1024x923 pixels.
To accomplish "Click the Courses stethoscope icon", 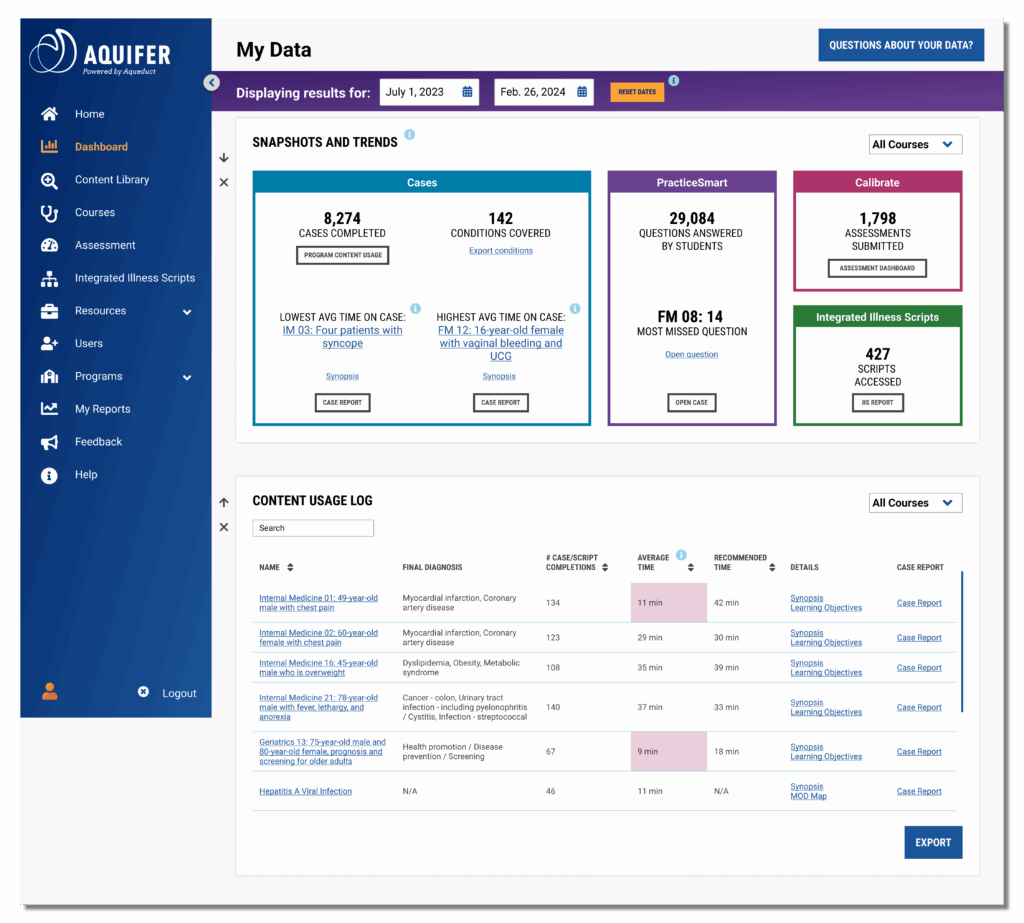I will 49,214.
